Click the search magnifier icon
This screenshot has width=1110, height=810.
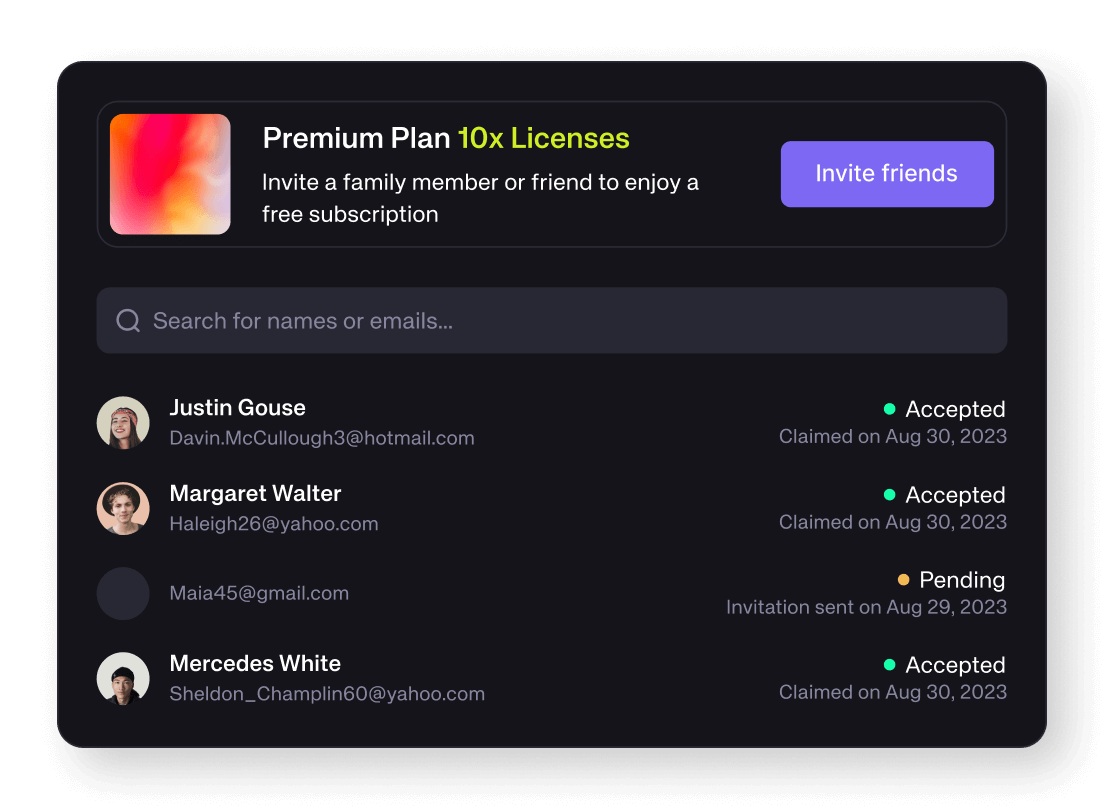(x=128, y=321)
